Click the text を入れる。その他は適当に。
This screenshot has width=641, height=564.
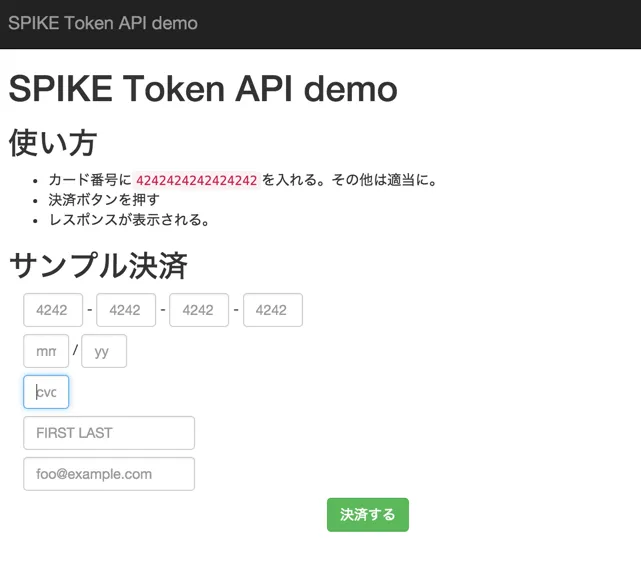point(350,181)
